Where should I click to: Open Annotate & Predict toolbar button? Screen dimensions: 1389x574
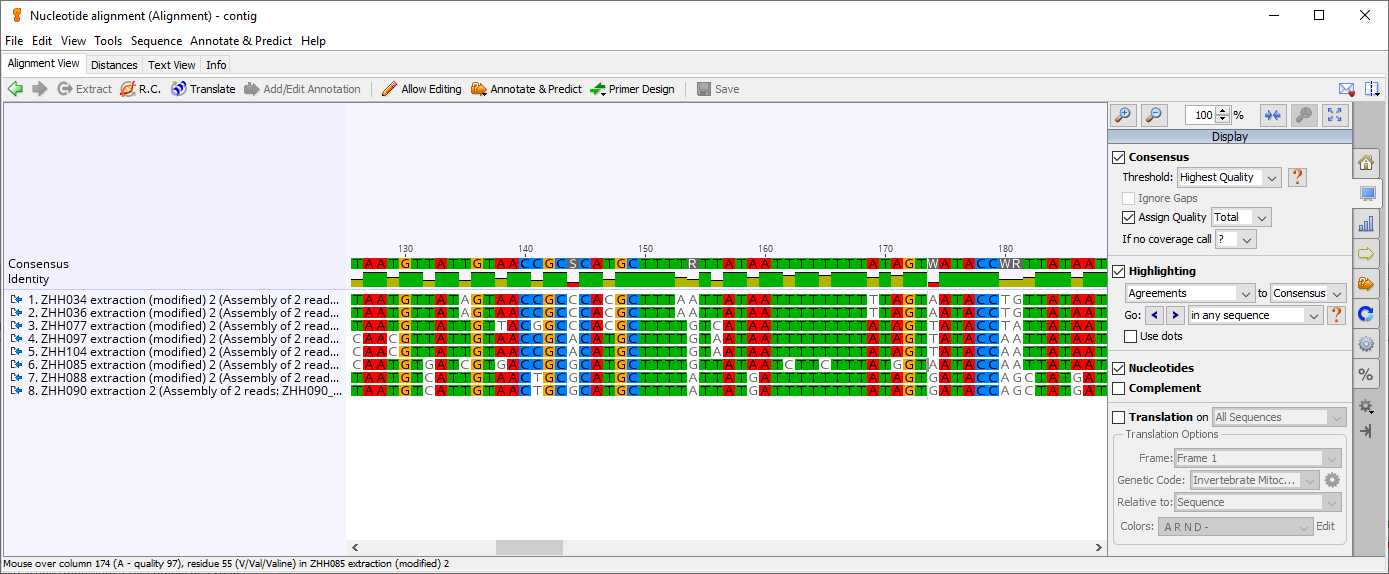[x=526, y=89]
